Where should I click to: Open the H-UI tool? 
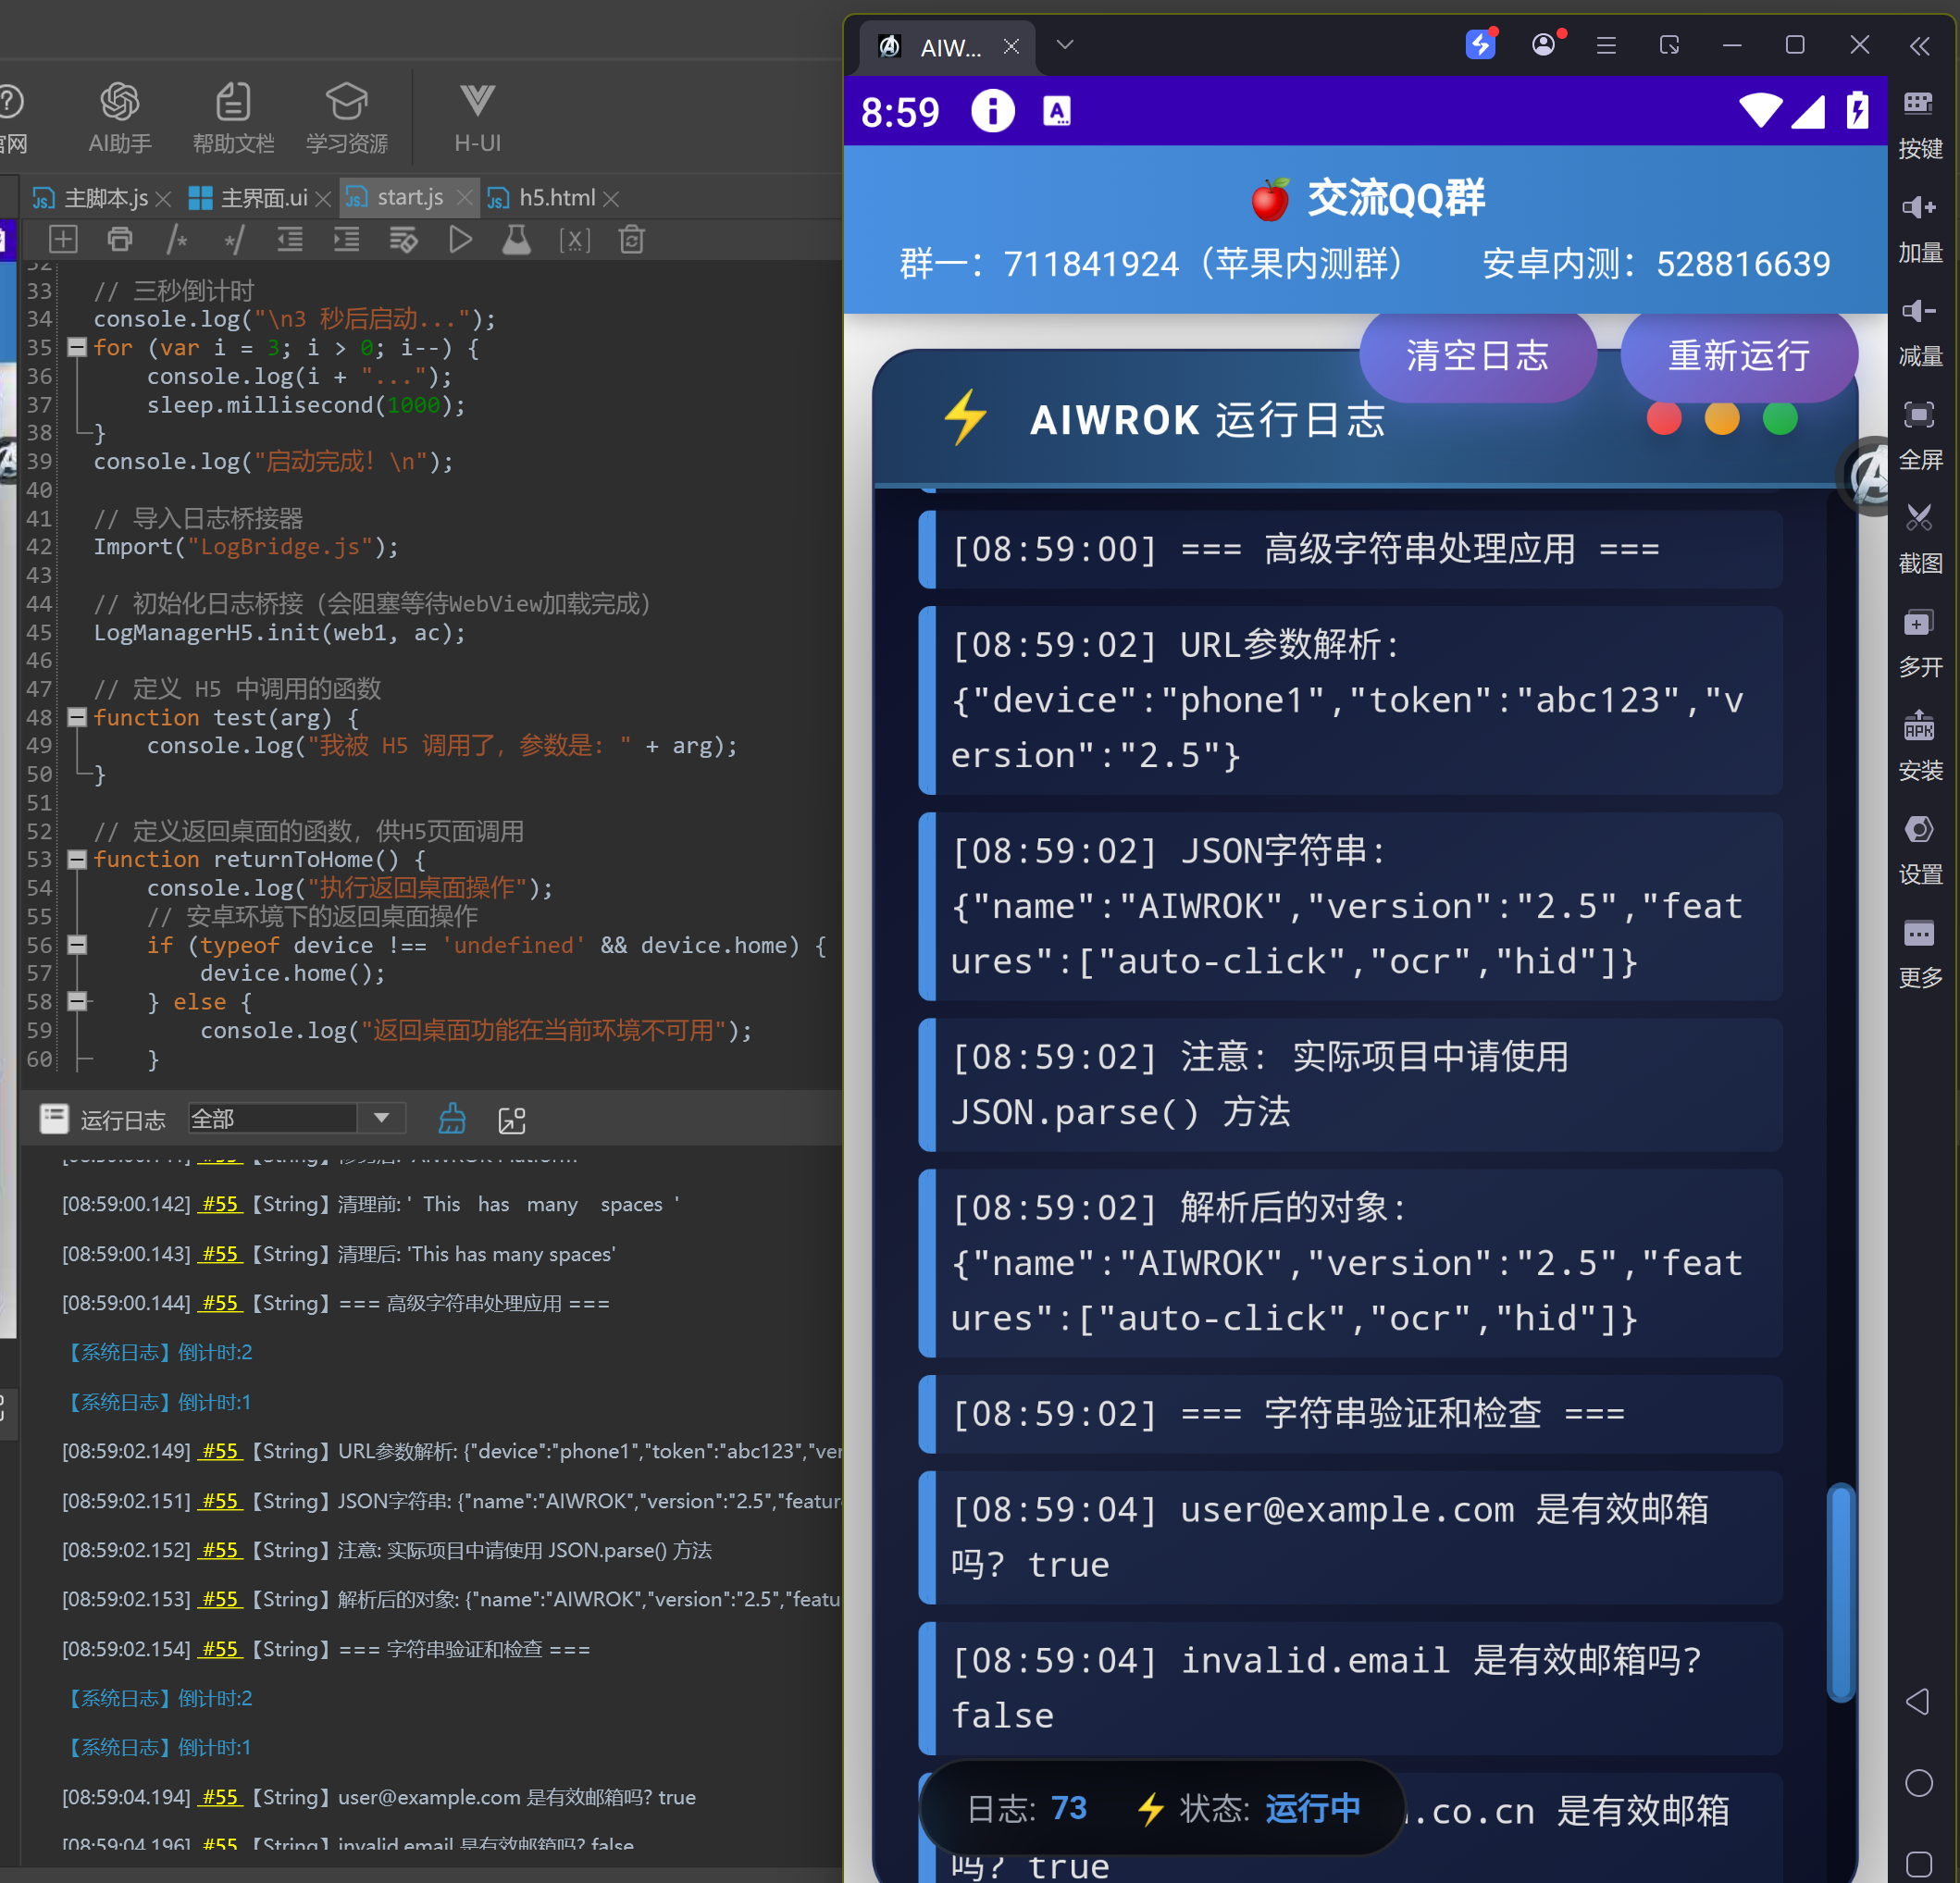point(477,118)
